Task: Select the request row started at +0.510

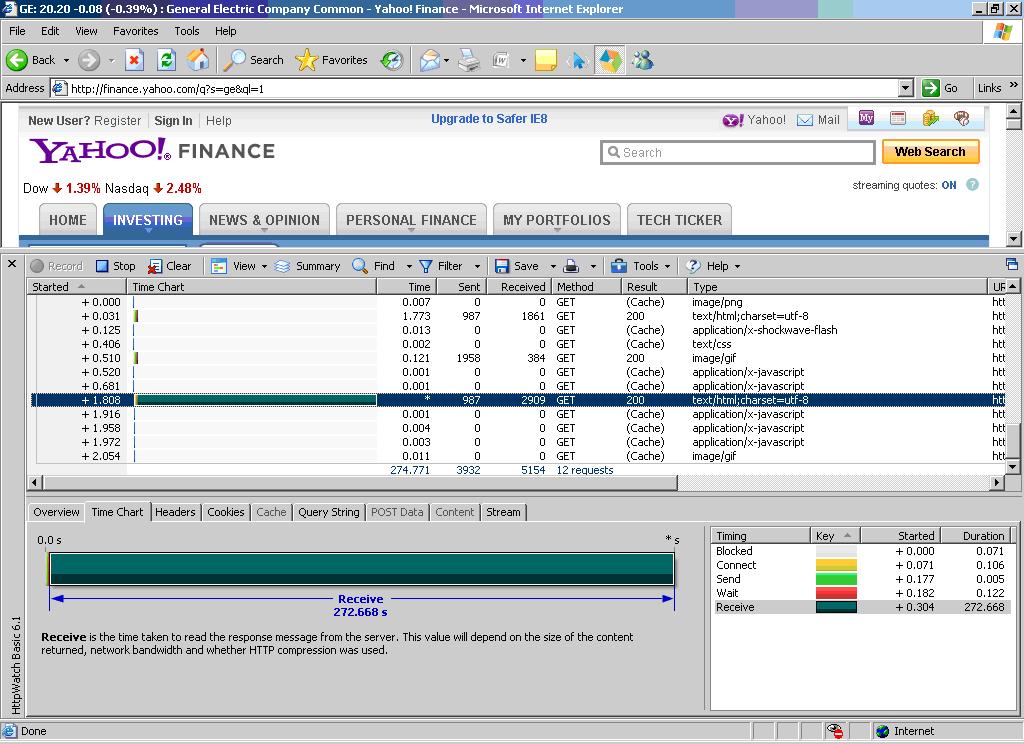Action: coord(516,358)
